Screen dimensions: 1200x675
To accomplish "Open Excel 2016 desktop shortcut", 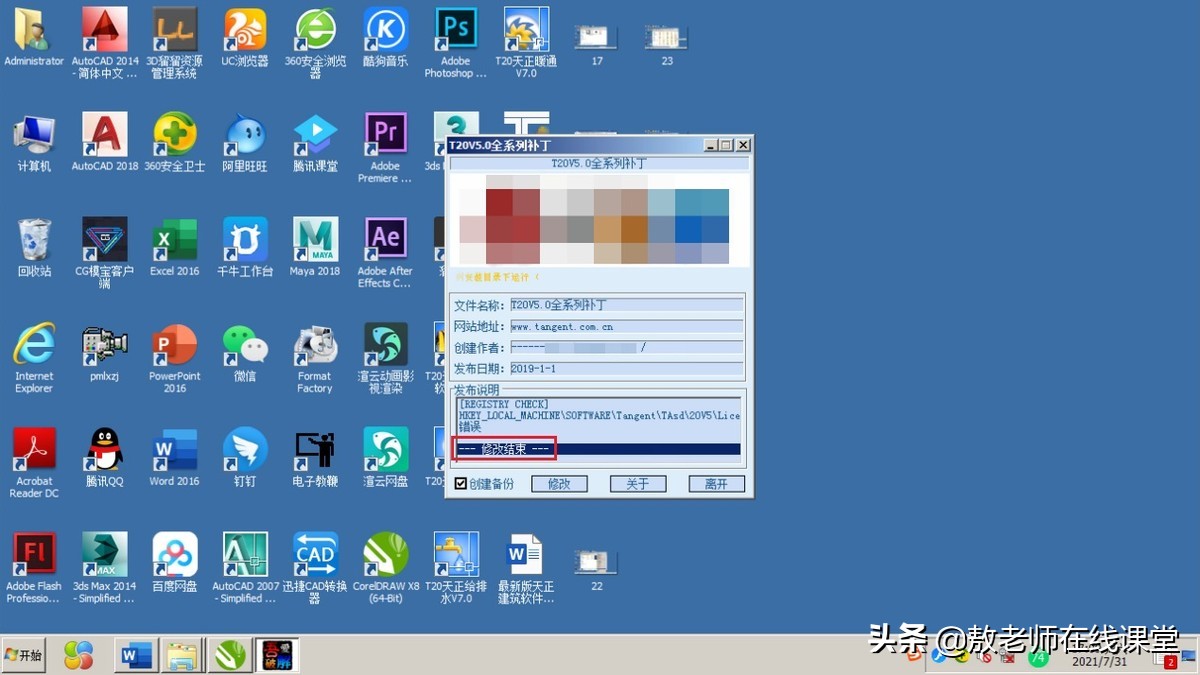I will (174, 240).
